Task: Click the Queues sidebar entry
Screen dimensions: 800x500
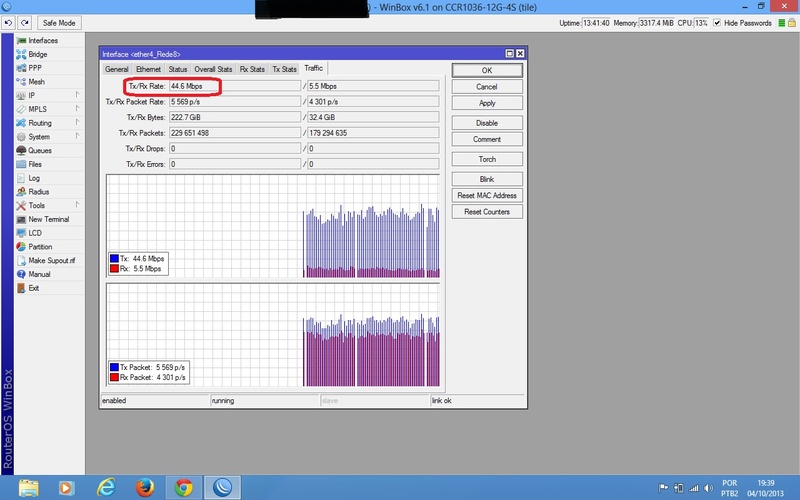Action: click(40, 151)
